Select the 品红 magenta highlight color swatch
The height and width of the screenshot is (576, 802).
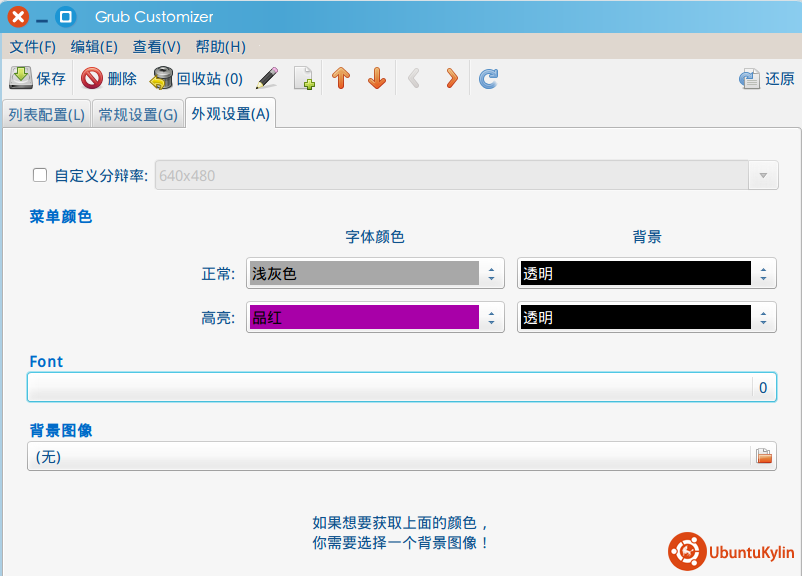[x=364, y=318]
